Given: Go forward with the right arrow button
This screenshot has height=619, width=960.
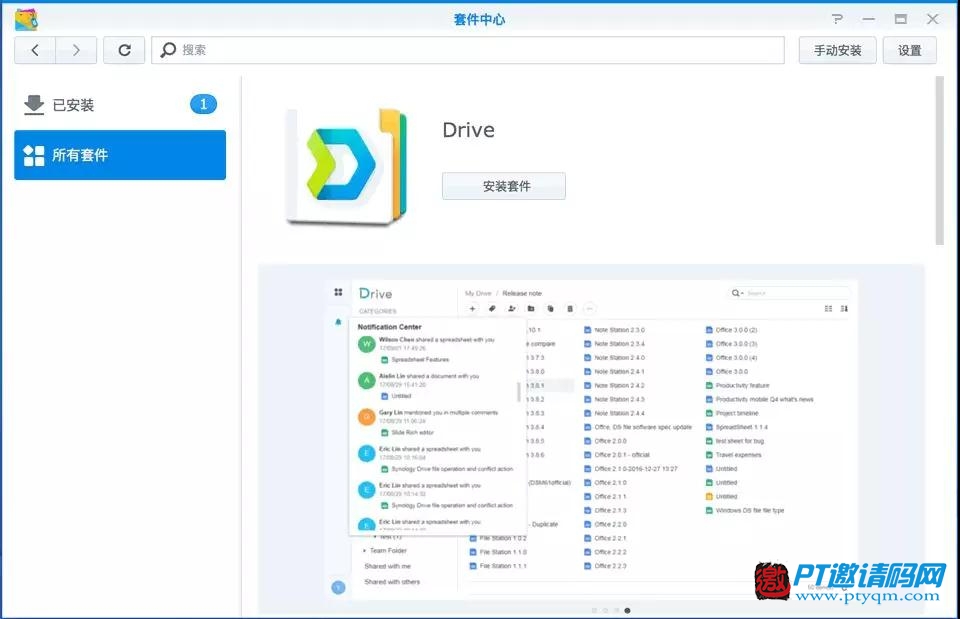Looking at the screenshot, I should (76, 50).
